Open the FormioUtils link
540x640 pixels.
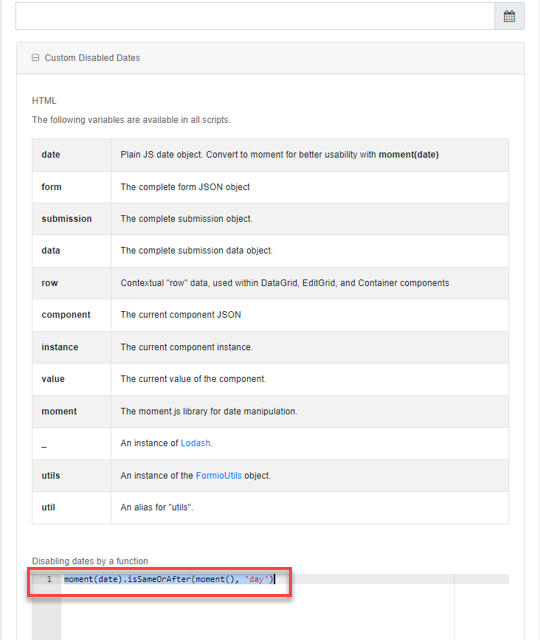point(219,476)
